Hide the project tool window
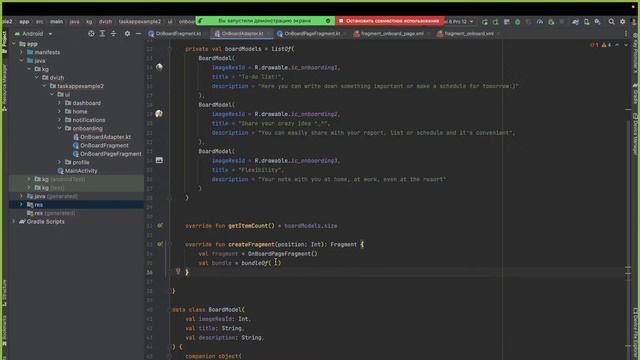 [x=138, y=33]
